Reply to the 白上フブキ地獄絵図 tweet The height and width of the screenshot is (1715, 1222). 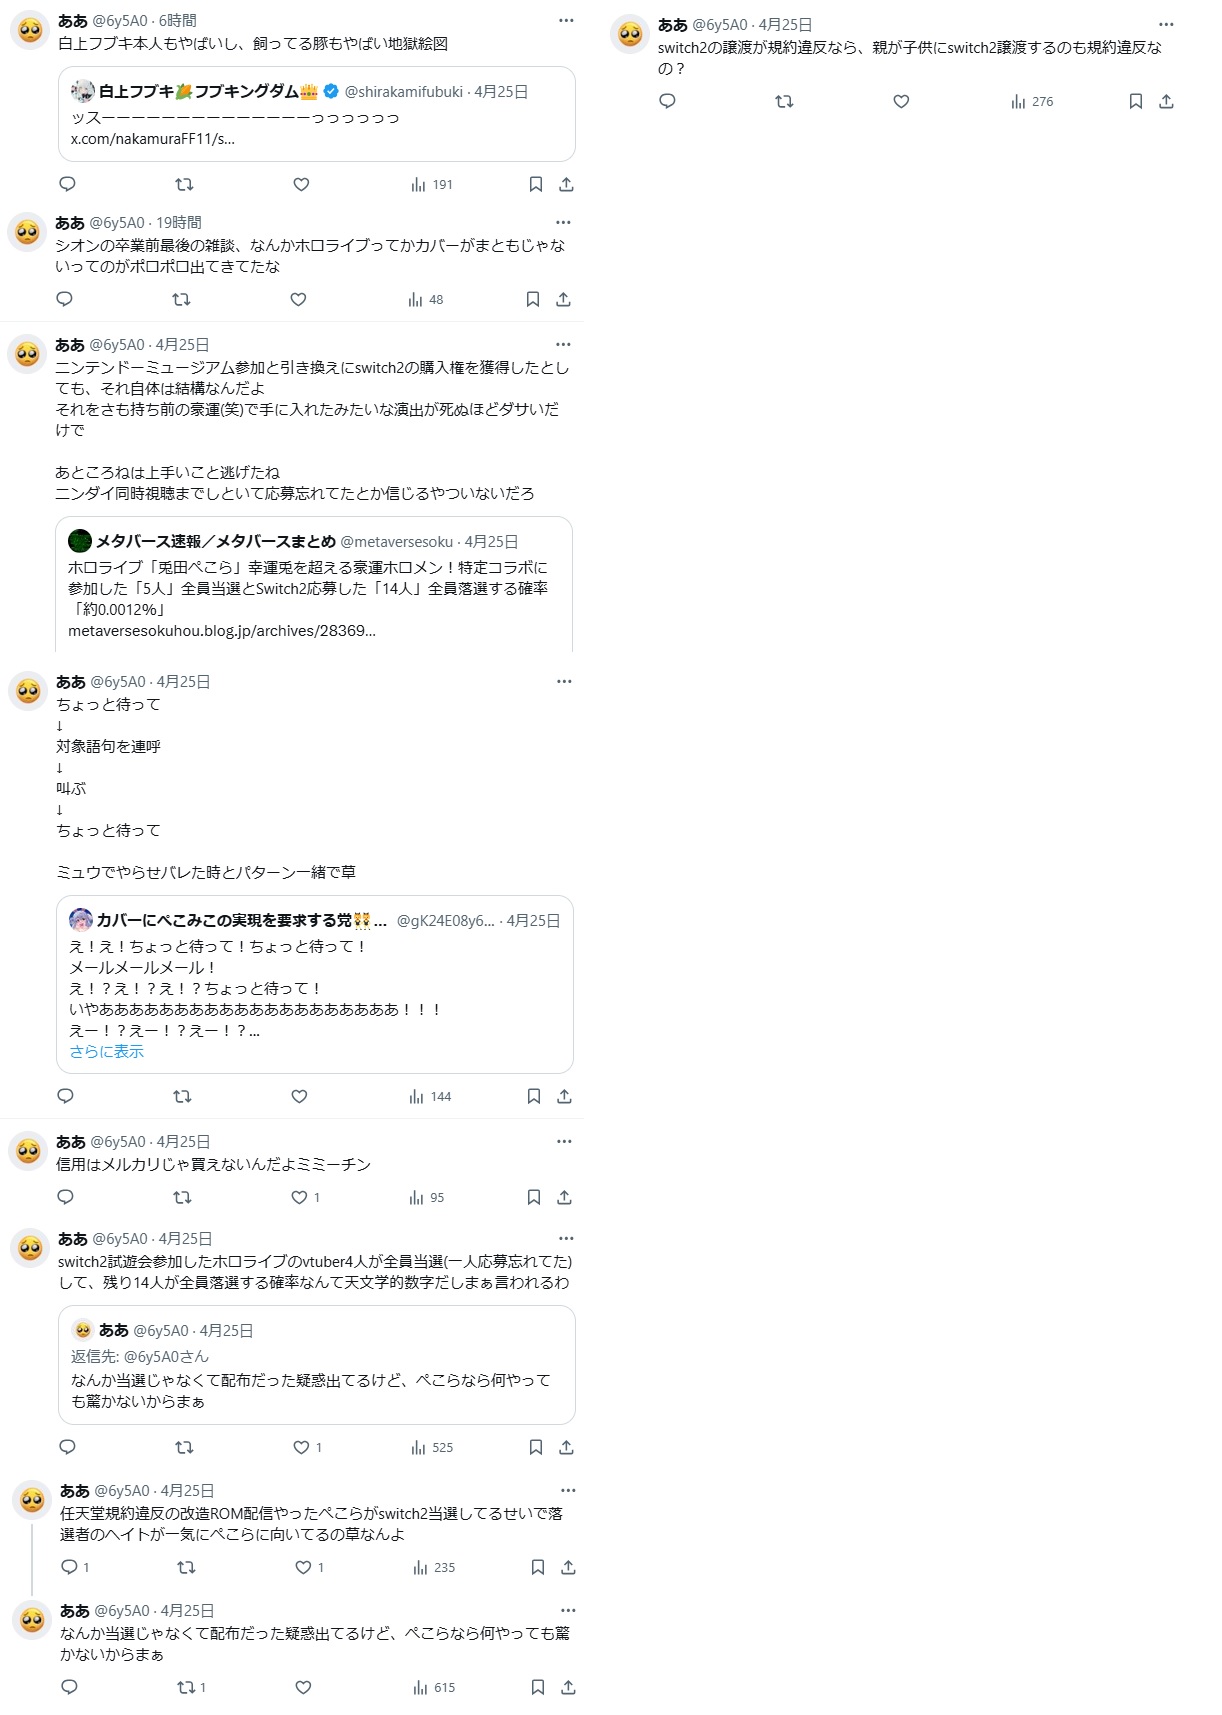pos(68,184)
